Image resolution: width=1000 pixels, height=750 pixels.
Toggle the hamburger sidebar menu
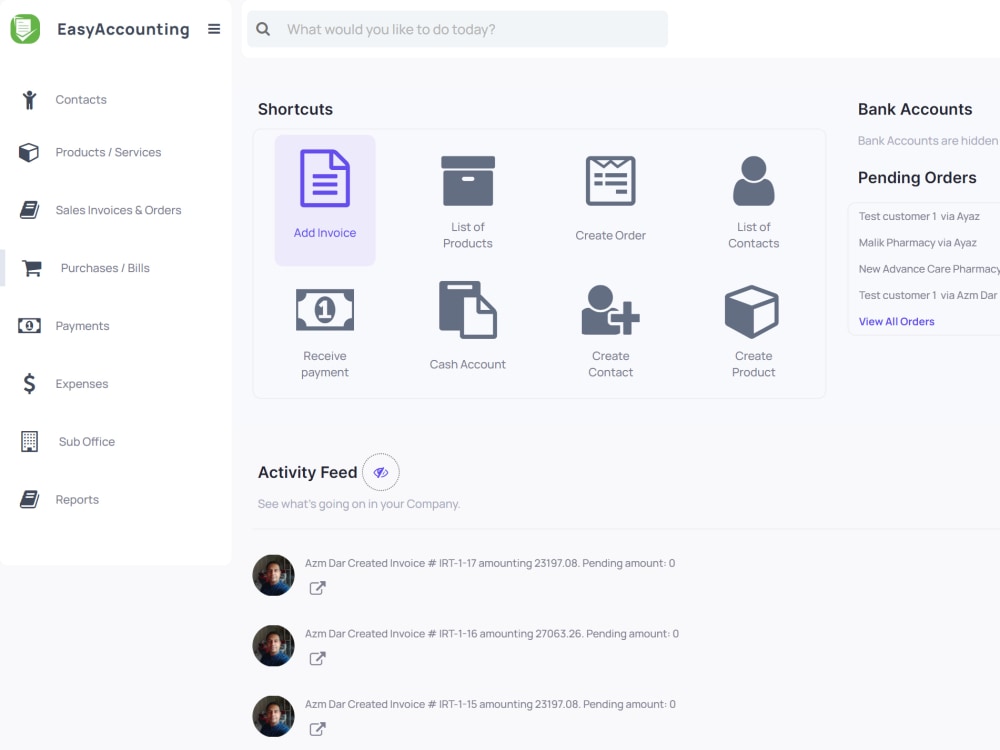pos(214,29)
